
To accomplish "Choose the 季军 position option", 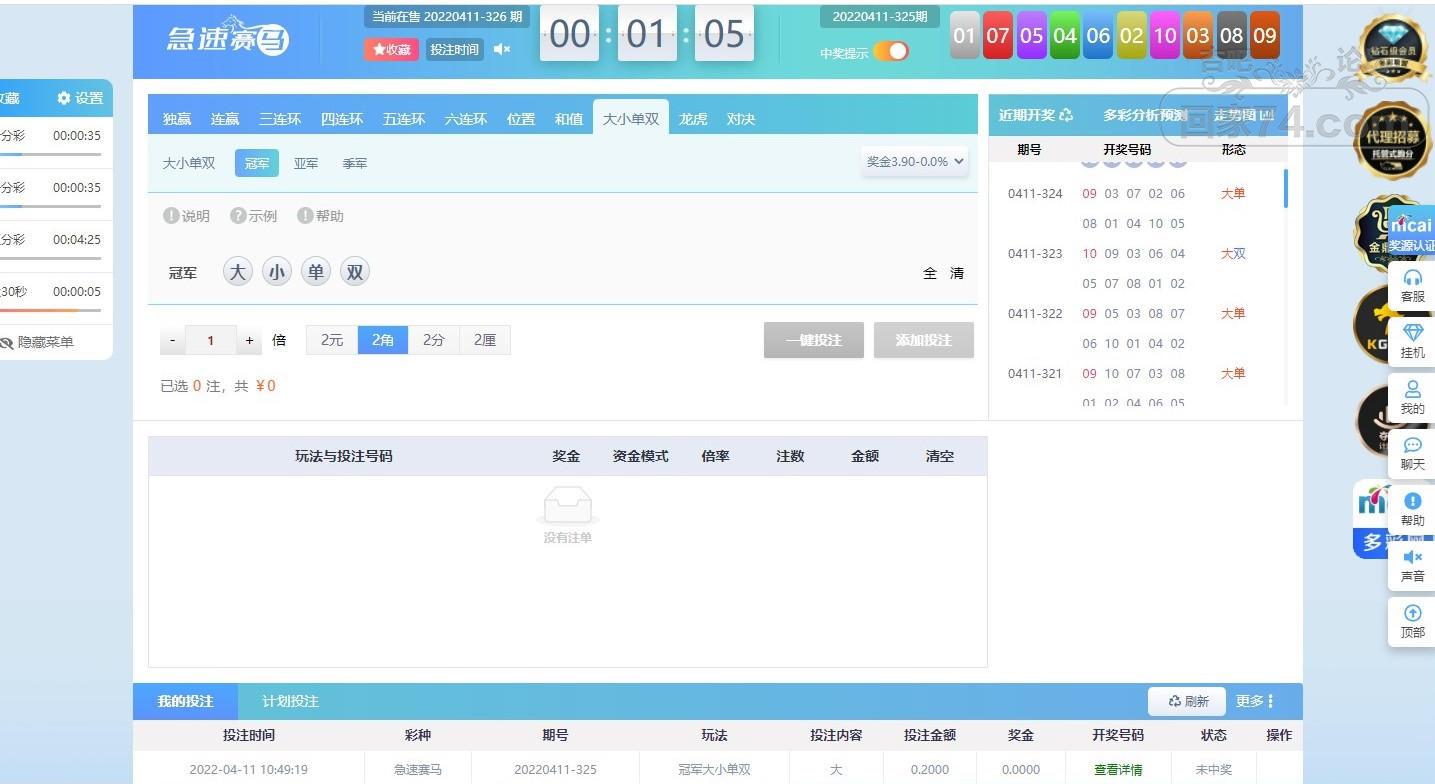I will tap(355, 163).
